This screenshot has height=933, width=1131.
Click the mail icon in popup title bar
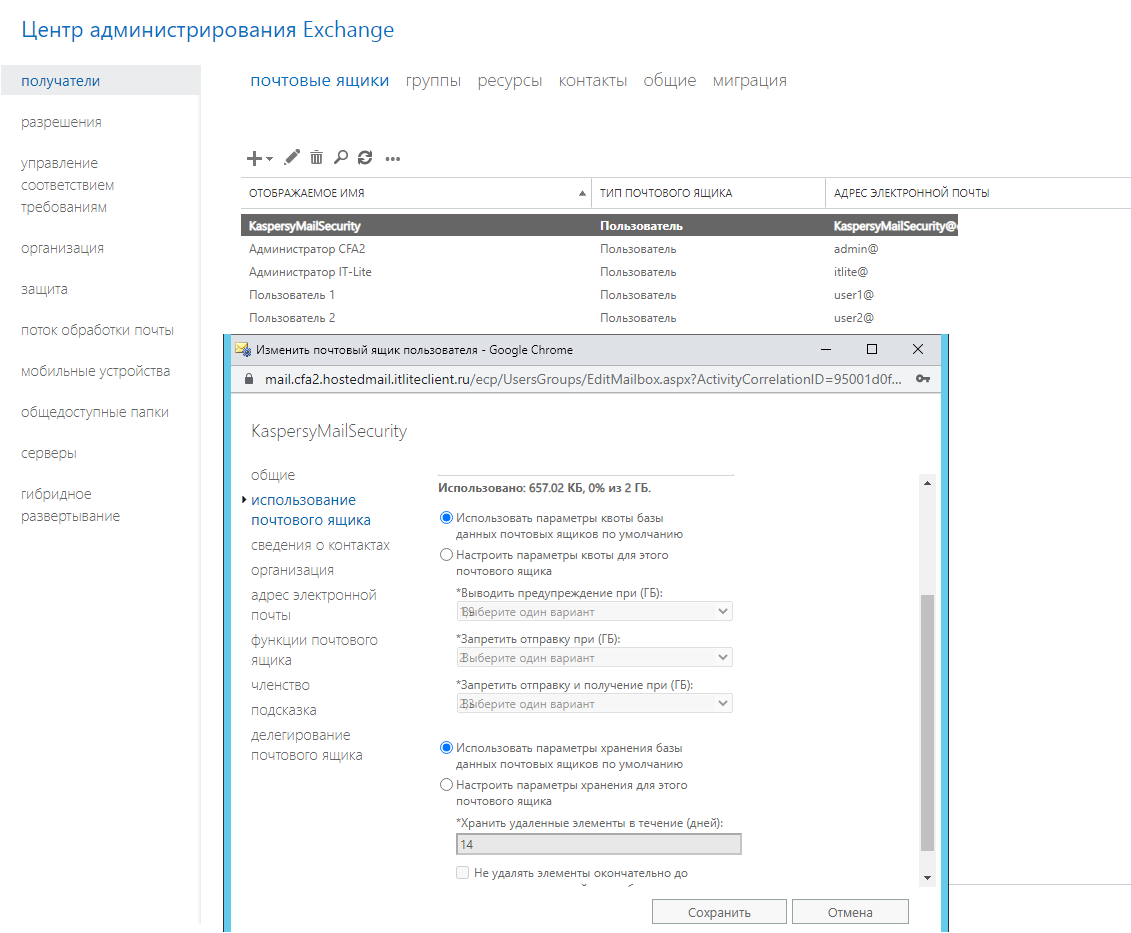pyautogui.click(x=242, y=350)
